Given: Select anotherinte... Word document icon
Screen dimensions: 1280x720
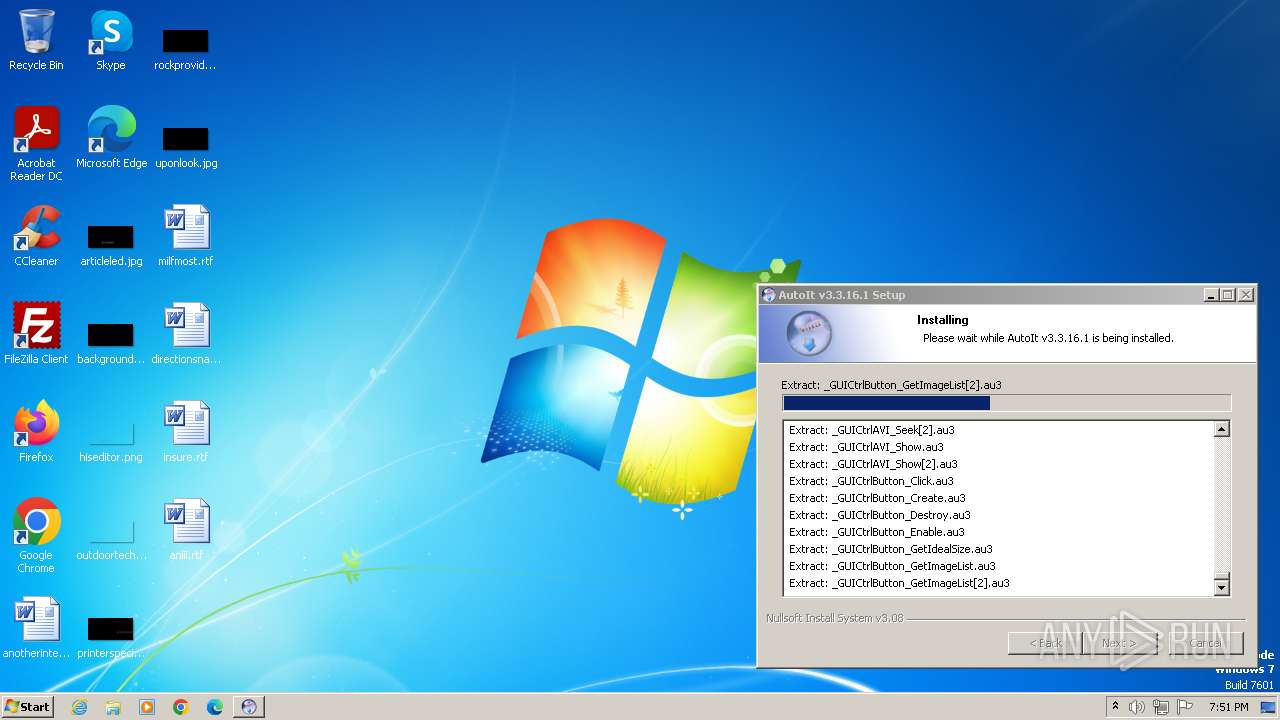Looking at the screenshot, I should (x=36, y=627).
